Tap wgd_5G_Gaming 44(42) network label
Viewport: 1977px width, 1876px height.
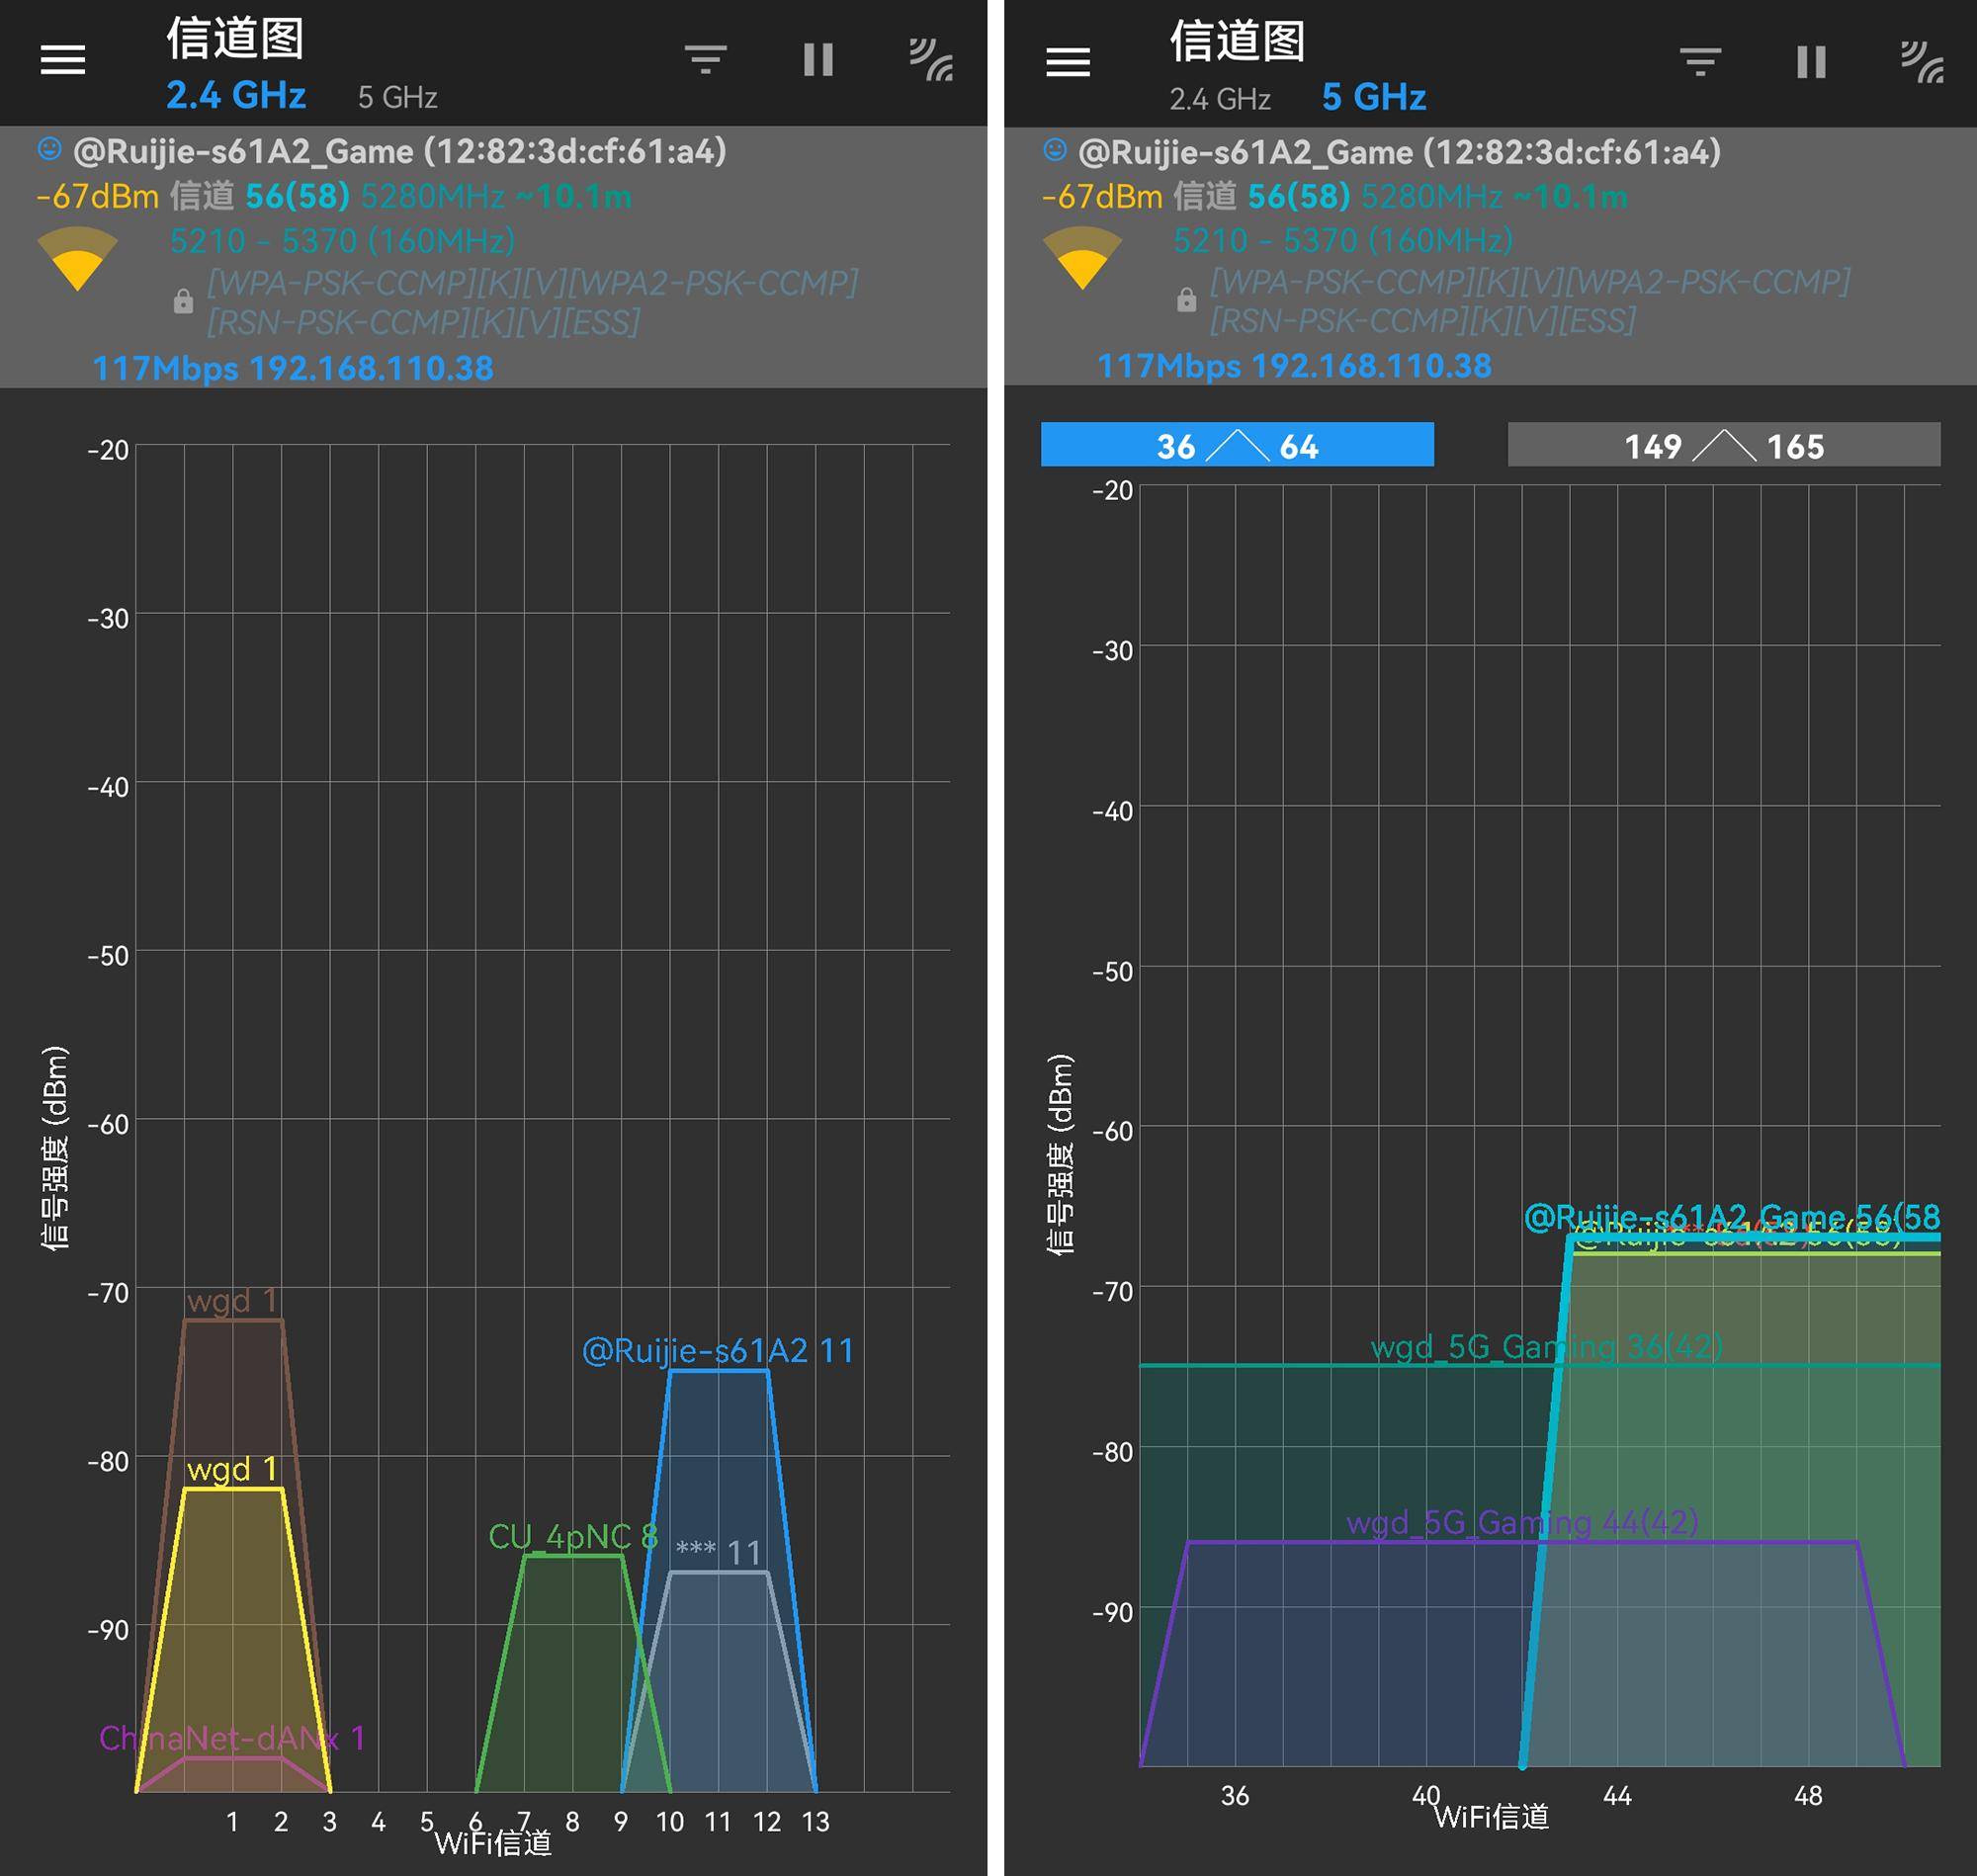1522,1523
